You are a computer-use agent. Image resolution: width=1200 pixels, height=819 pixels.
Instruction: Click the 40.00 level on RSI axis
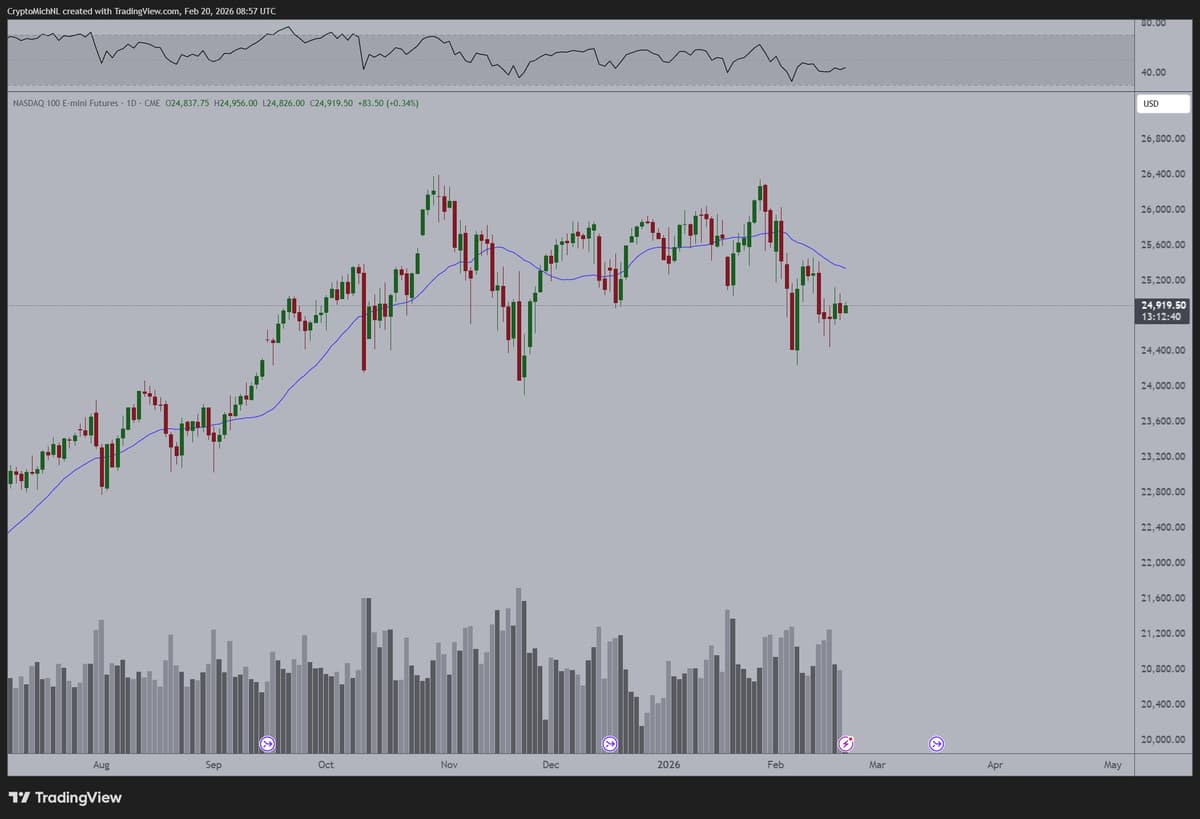tap(1154, 72)
